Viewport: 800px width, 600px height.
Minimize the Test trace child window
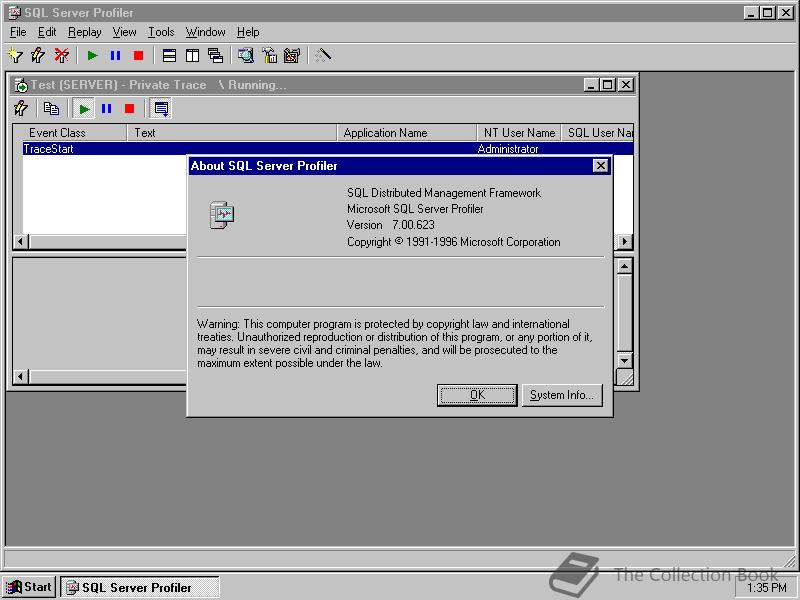point(591,85)
